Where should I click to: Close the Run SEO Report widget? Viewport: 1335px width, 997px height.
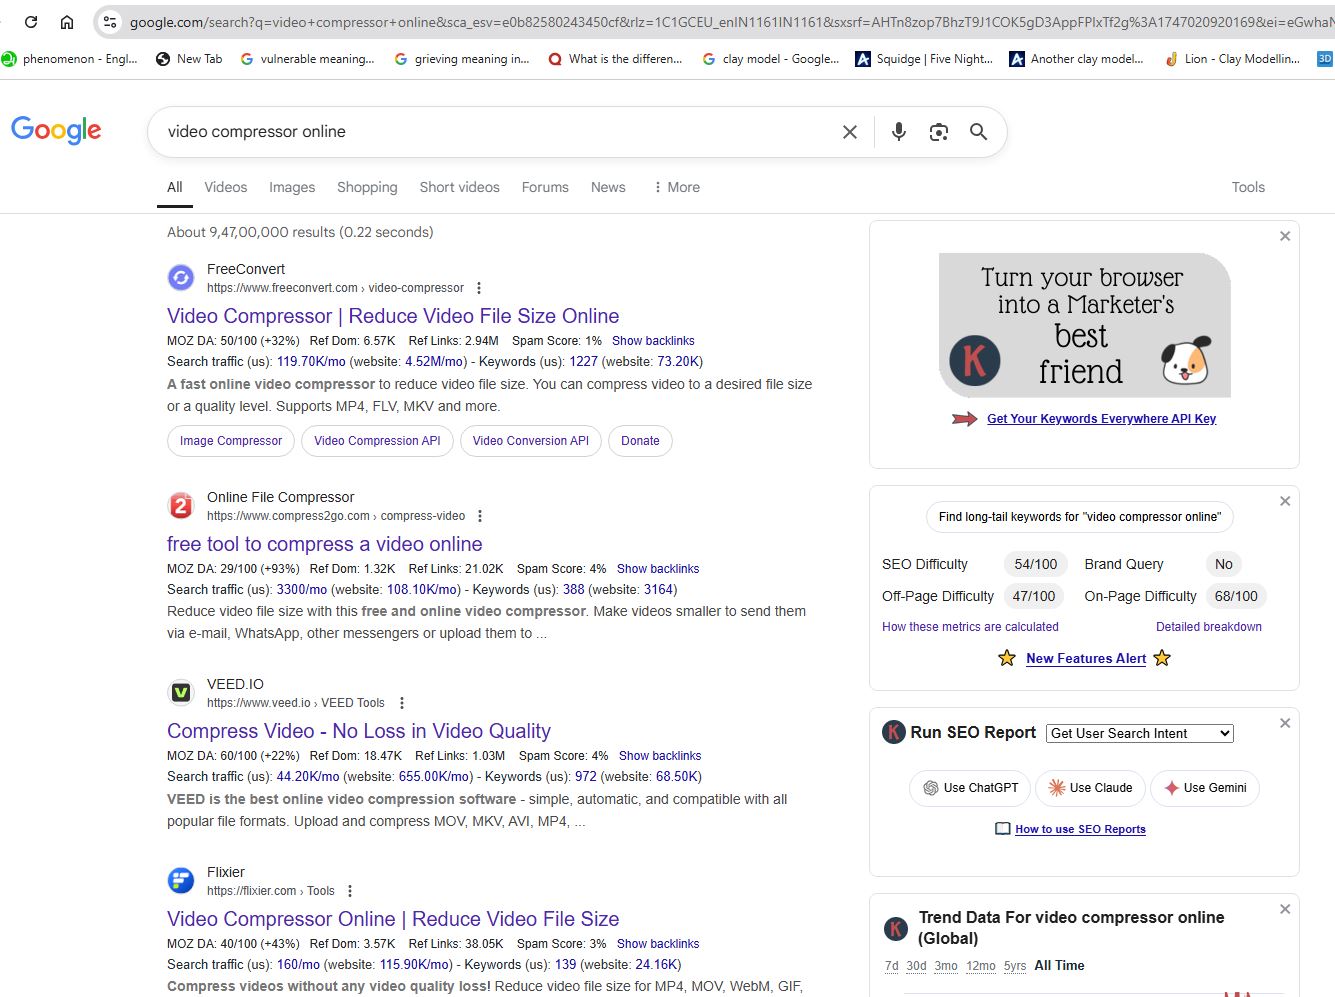tap(1285, 723)
